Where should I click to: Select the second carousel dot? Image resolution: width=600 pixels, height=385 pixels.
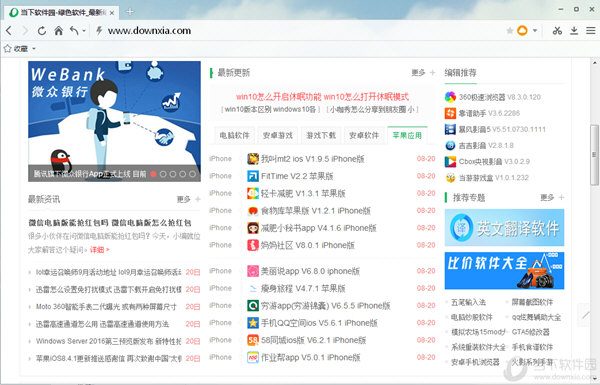163,174
